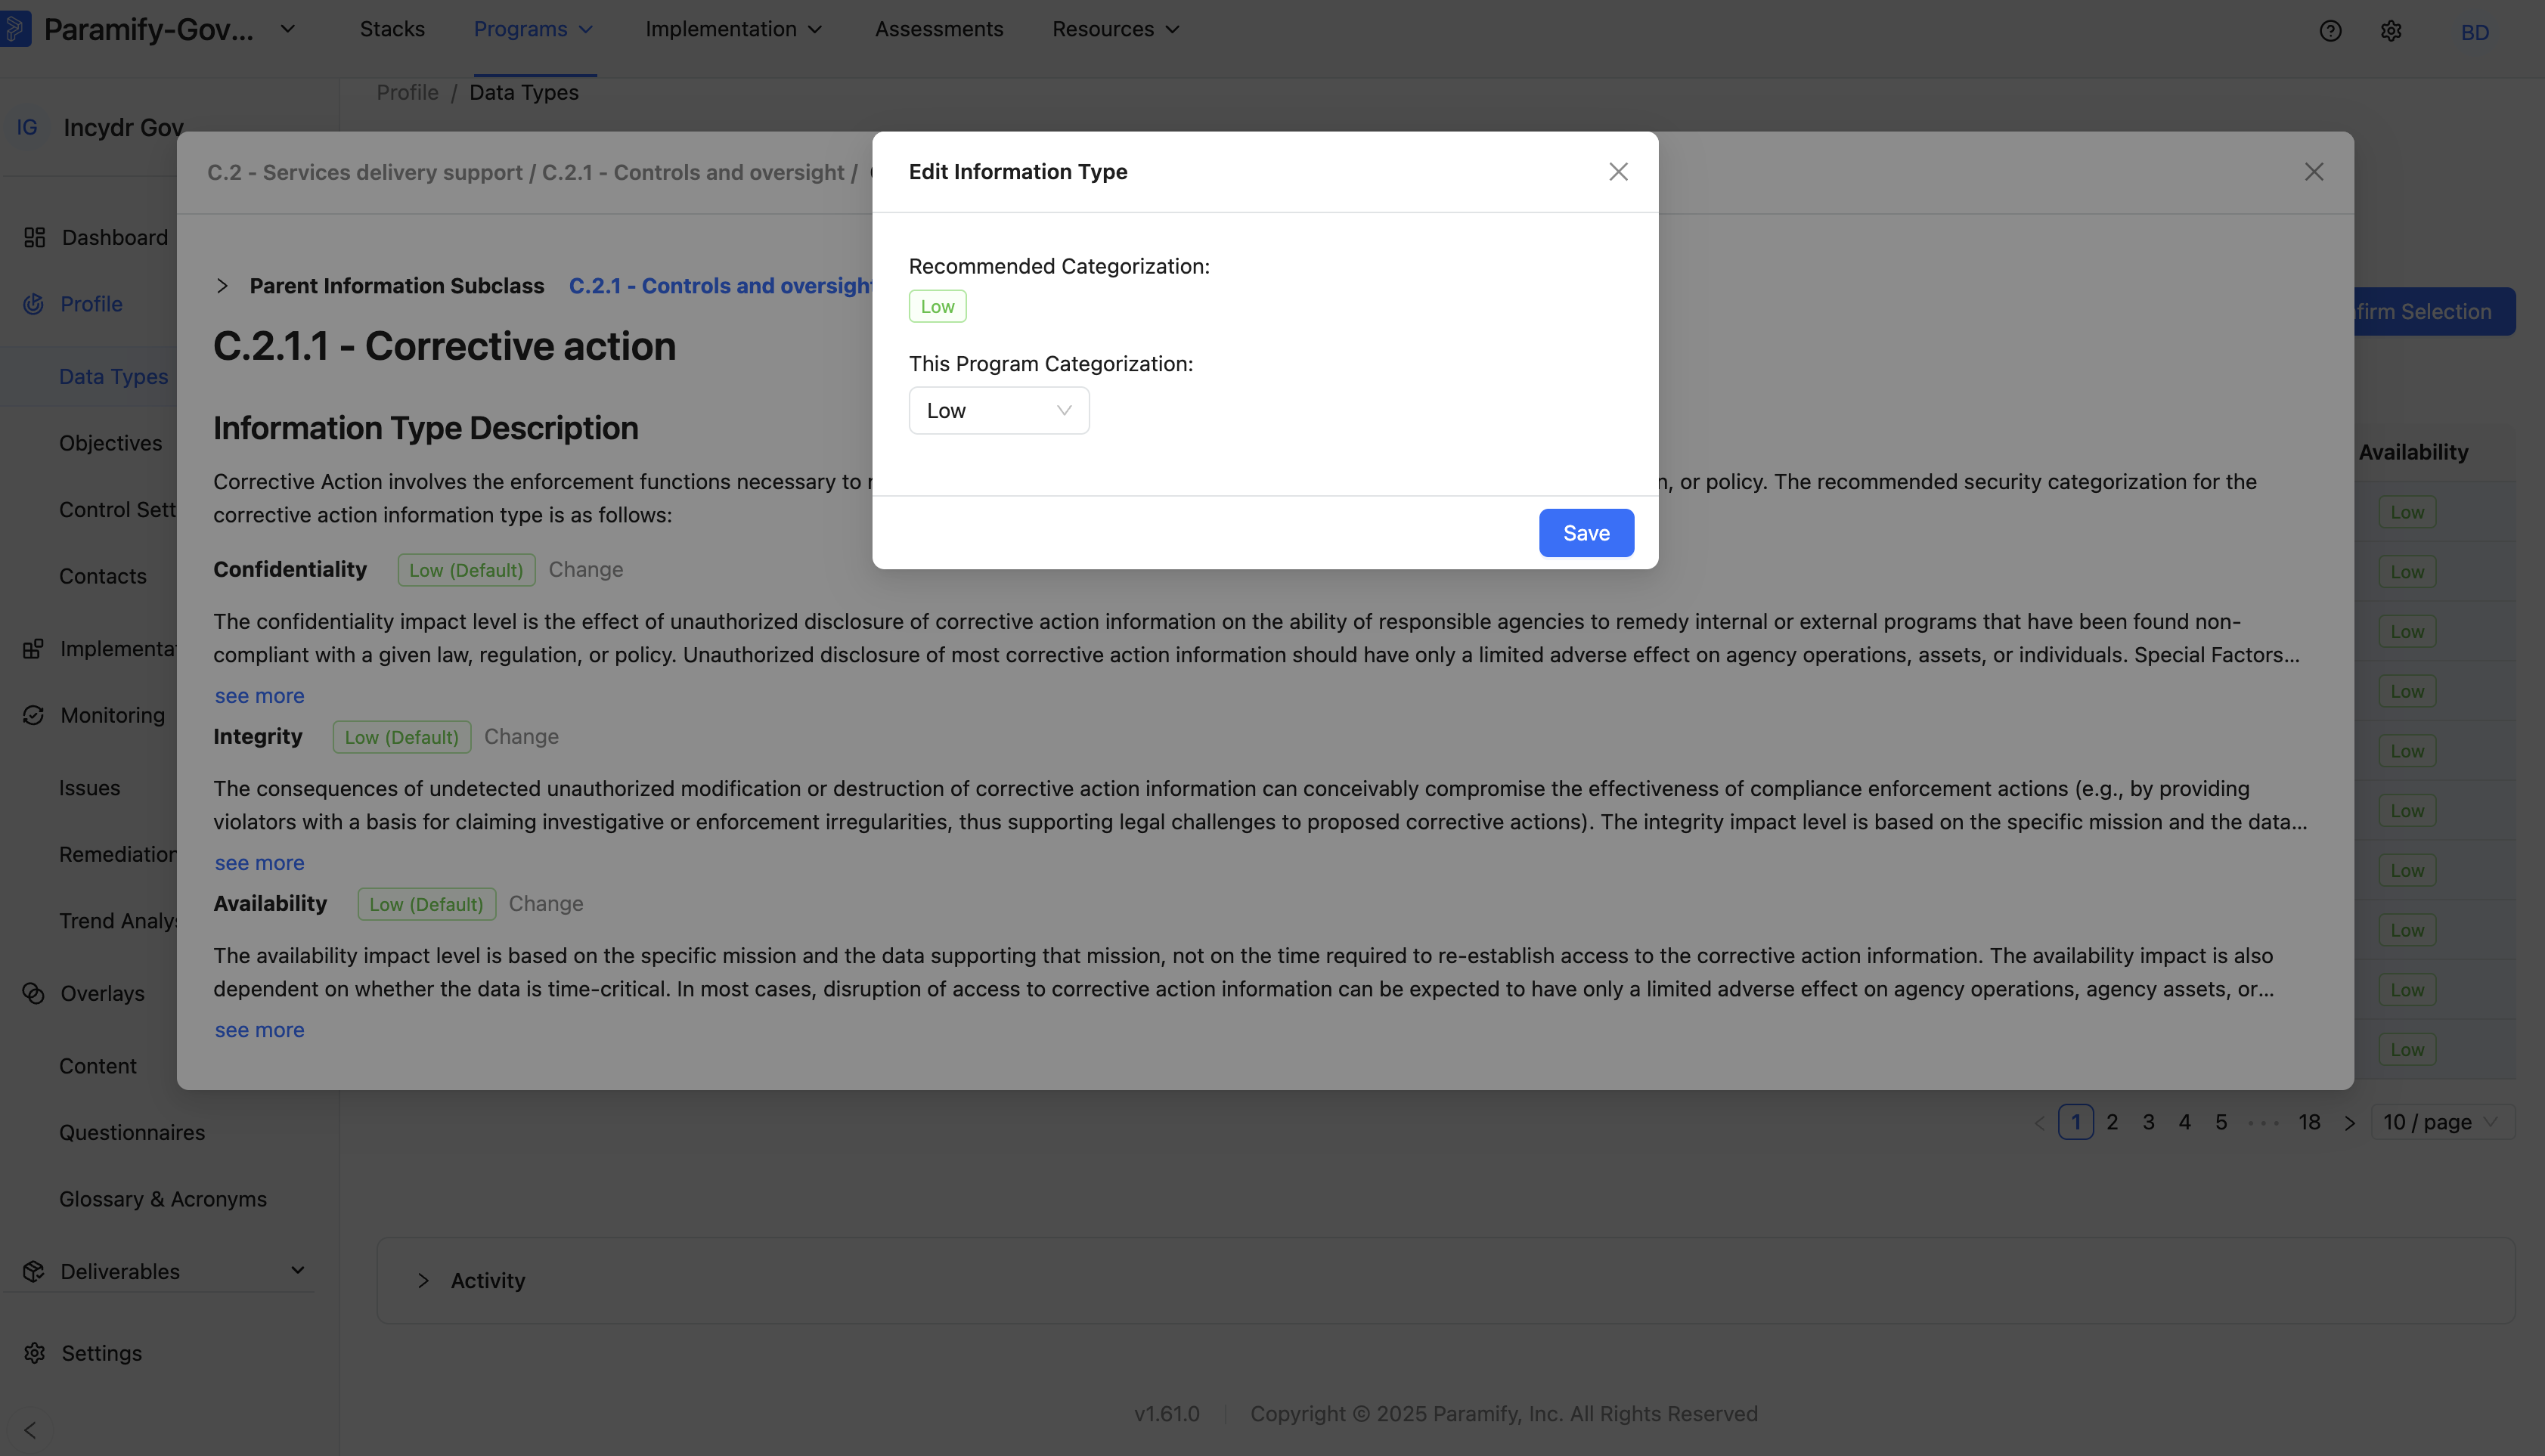Open Questionnaires in sidebar

pos(132,1133)
